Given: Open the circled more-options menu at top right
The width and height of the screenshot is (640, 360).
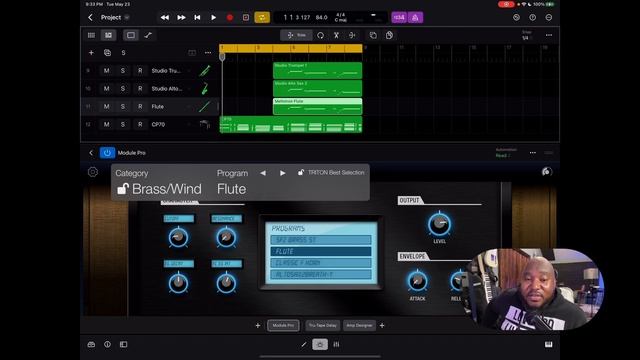Looking at the screenshot, I should click(x=549, y=18).
